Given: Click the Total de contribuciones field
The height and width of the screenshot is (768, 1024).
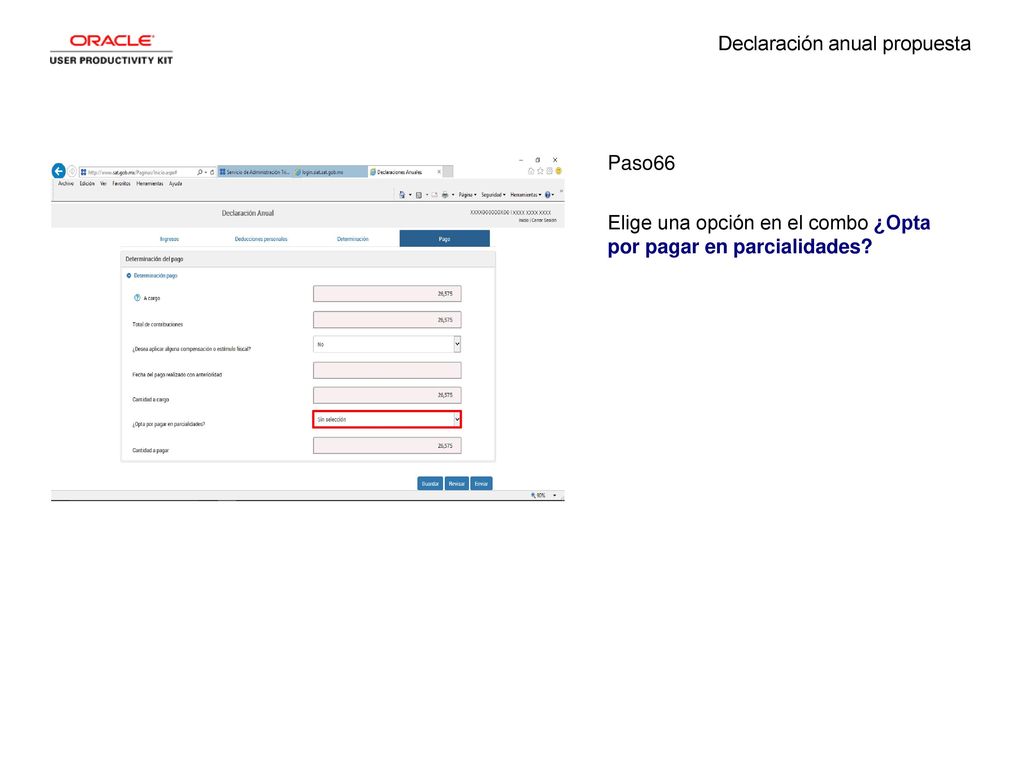Looking at the screenshot, I should 387,320.
